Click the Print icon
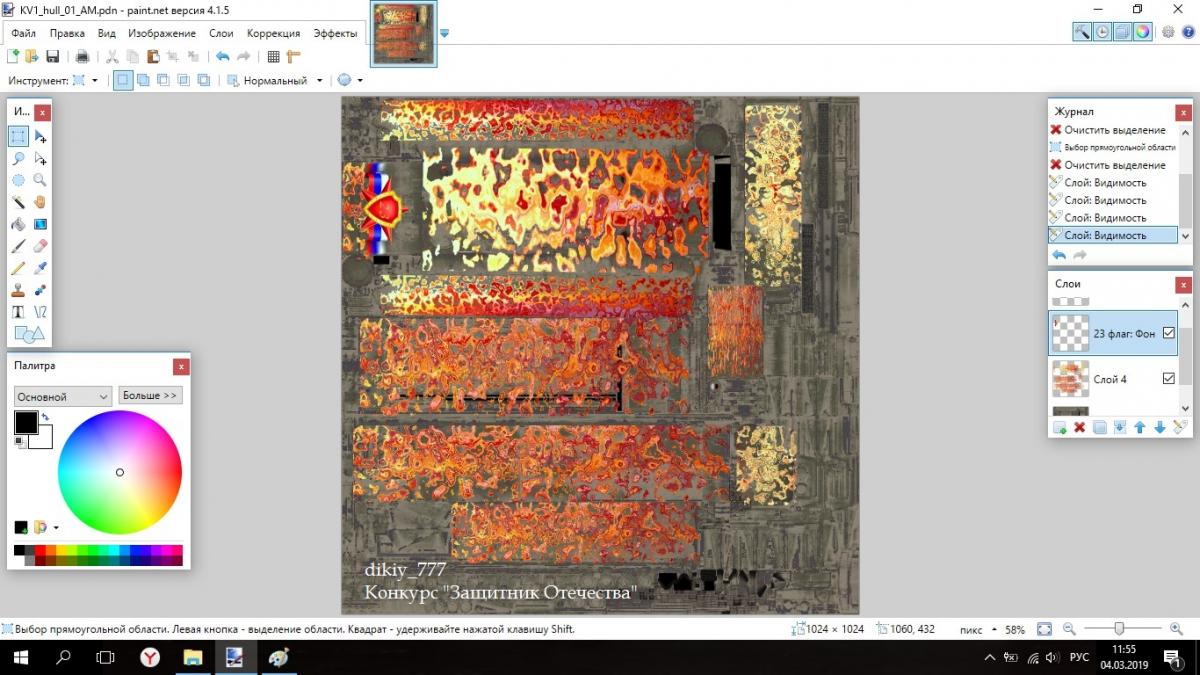Image resolution: width=1200 pixels, height=675 pixels. pos(82,57)
